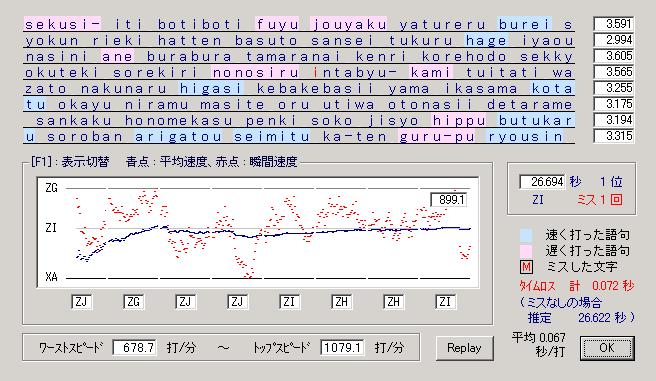This screenshot has width=656, height=381.
Task: Click the Replay button
Action: (x=464, y=348)
